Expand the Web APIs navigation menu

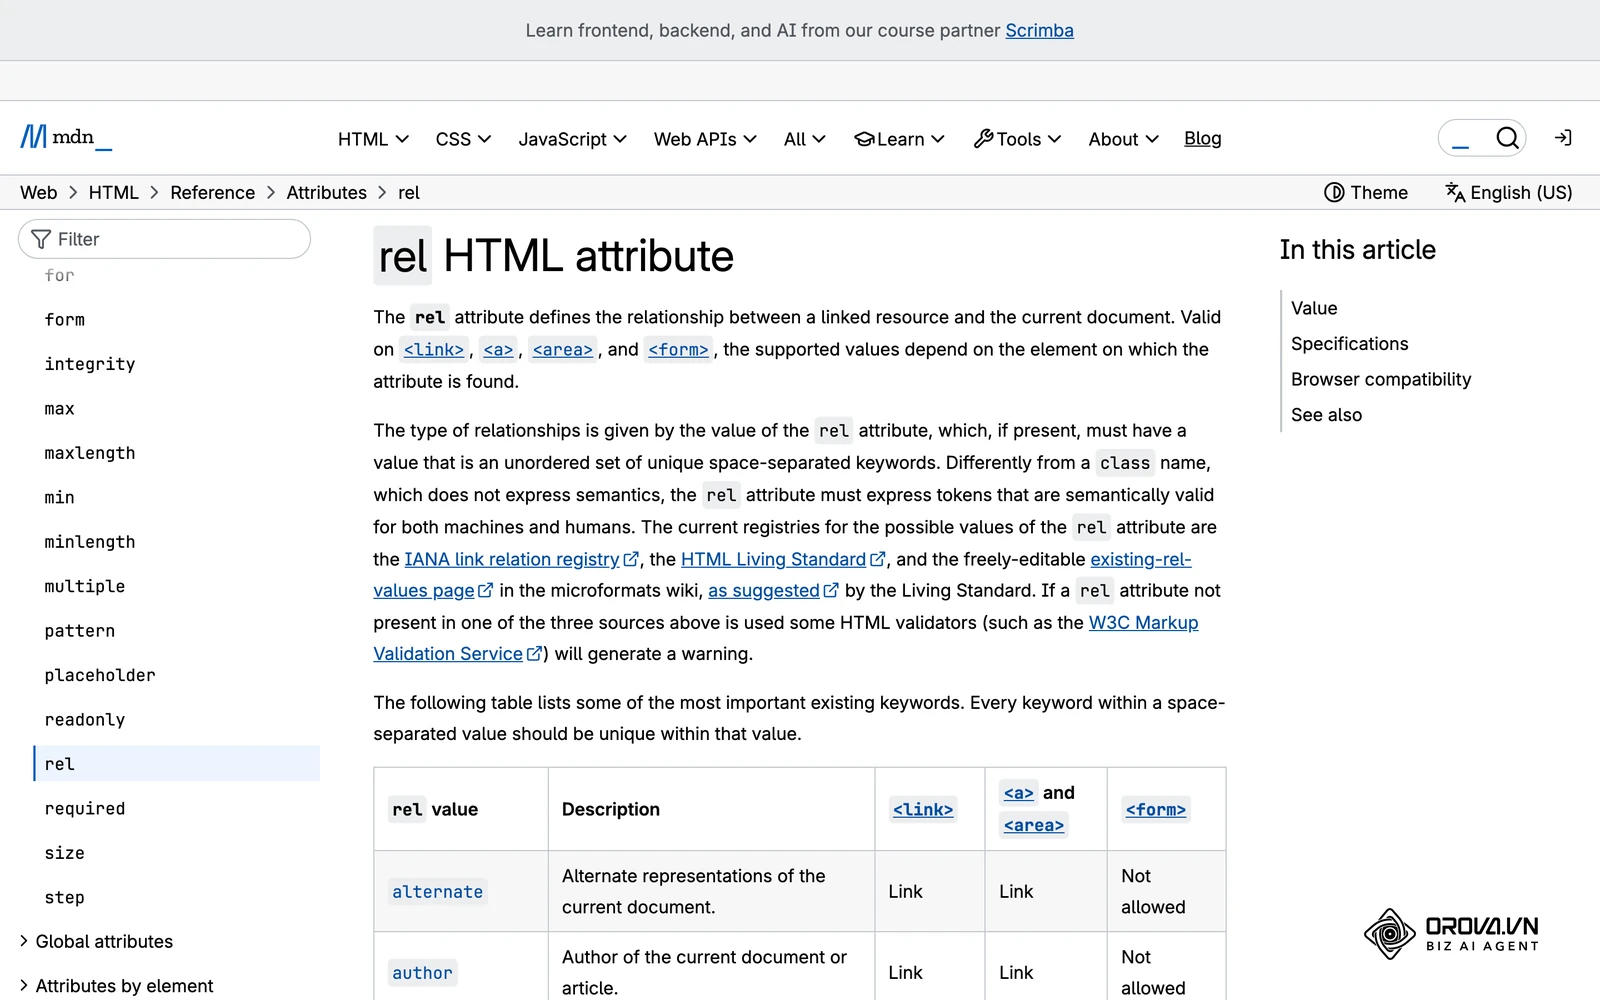pyautogui.click(x=705, y=139)
